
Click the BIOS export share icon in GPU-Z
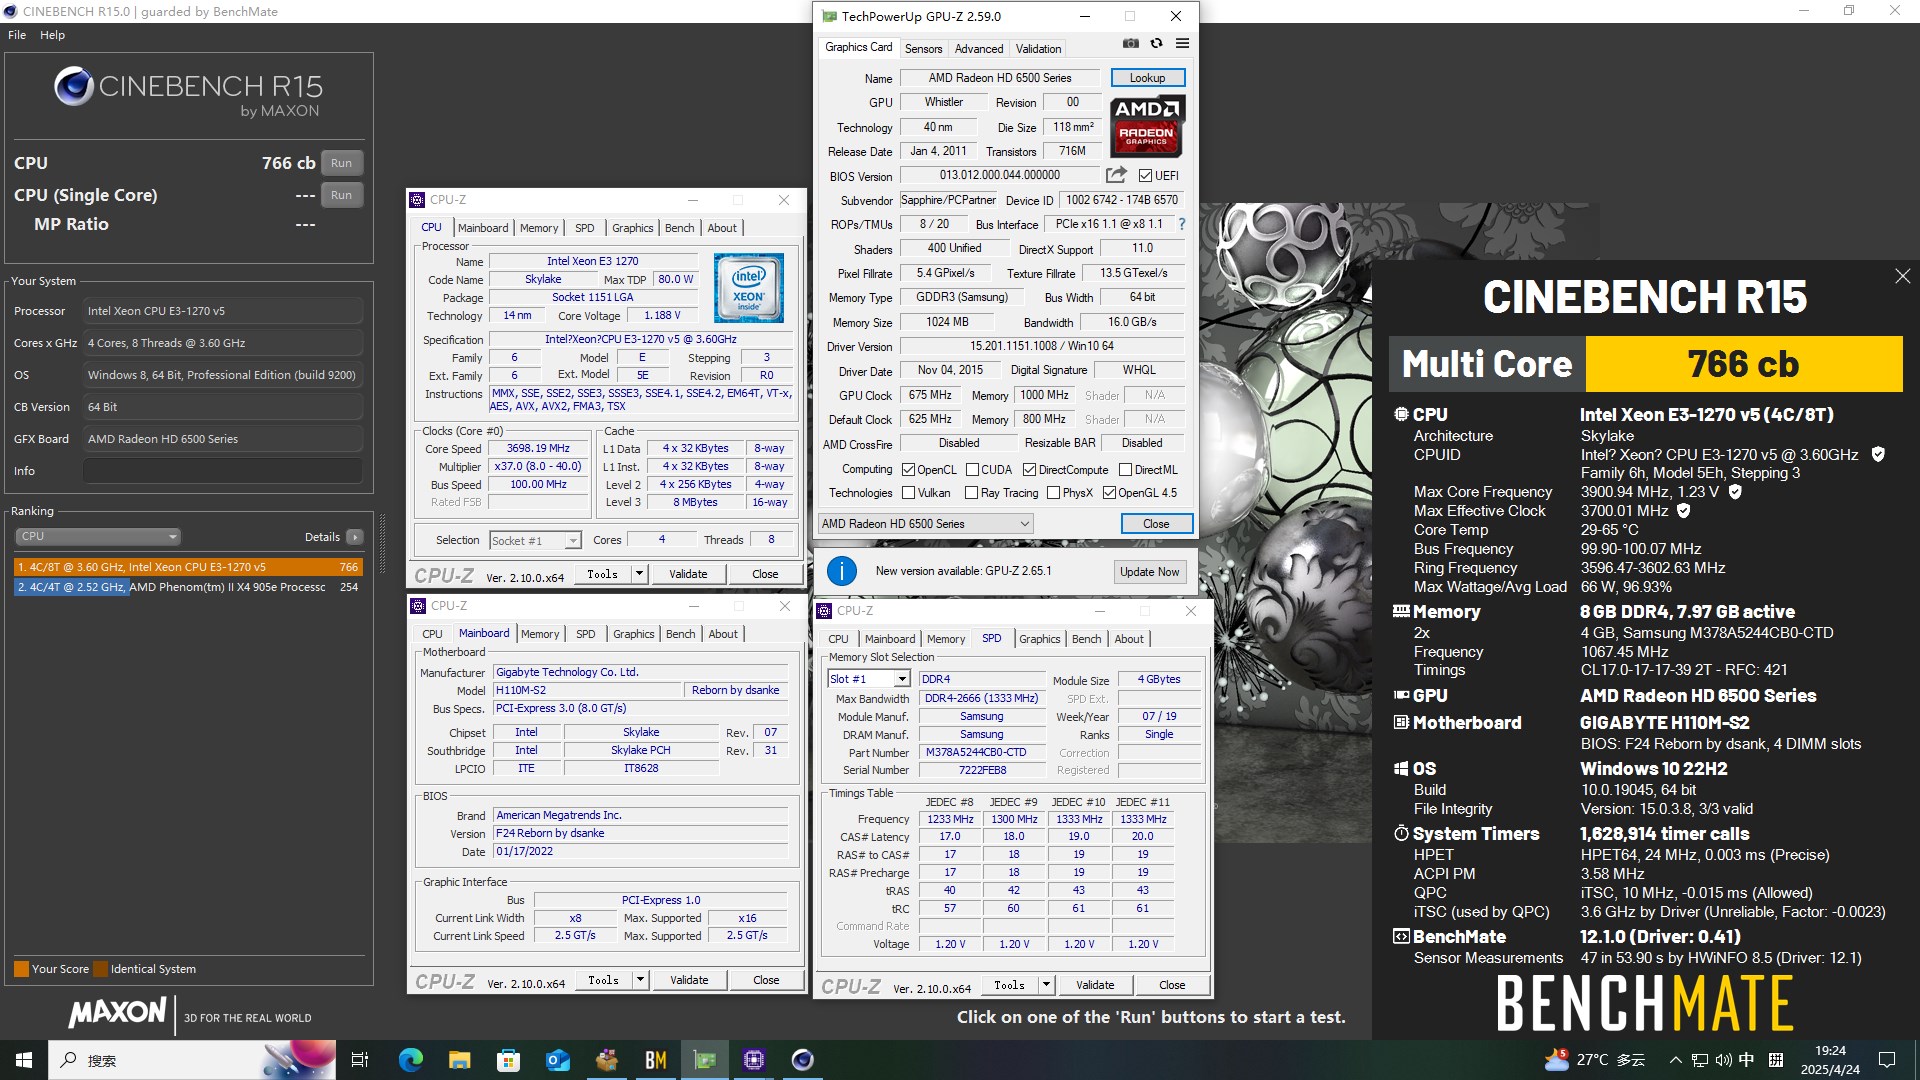(1116, 175)
